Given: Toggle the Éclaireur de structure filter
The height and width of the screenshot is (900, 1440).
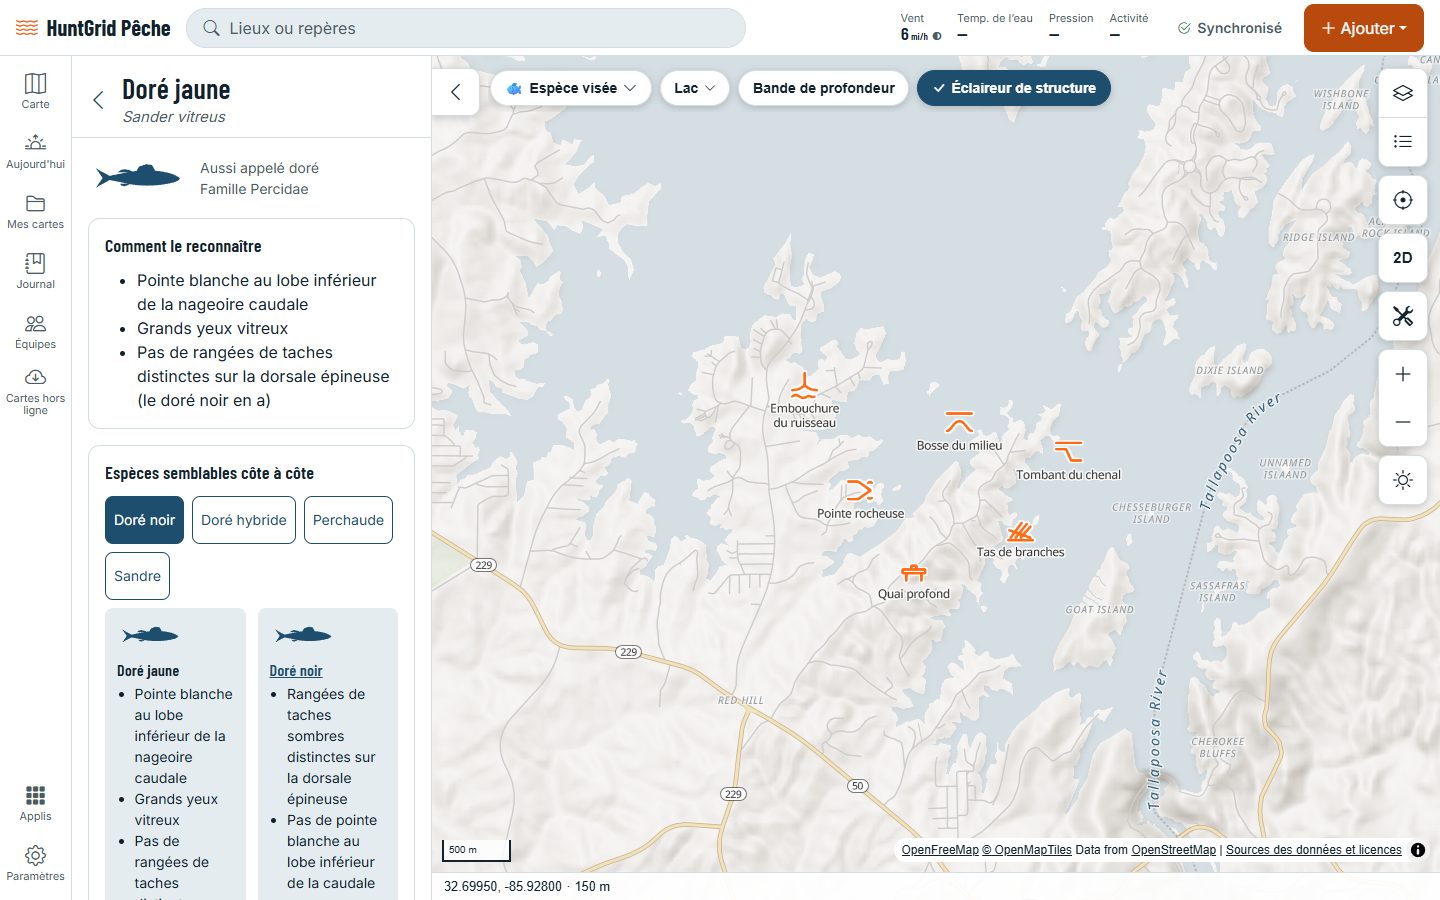Looking at the screenshot, I should [x=1013, y=88].
